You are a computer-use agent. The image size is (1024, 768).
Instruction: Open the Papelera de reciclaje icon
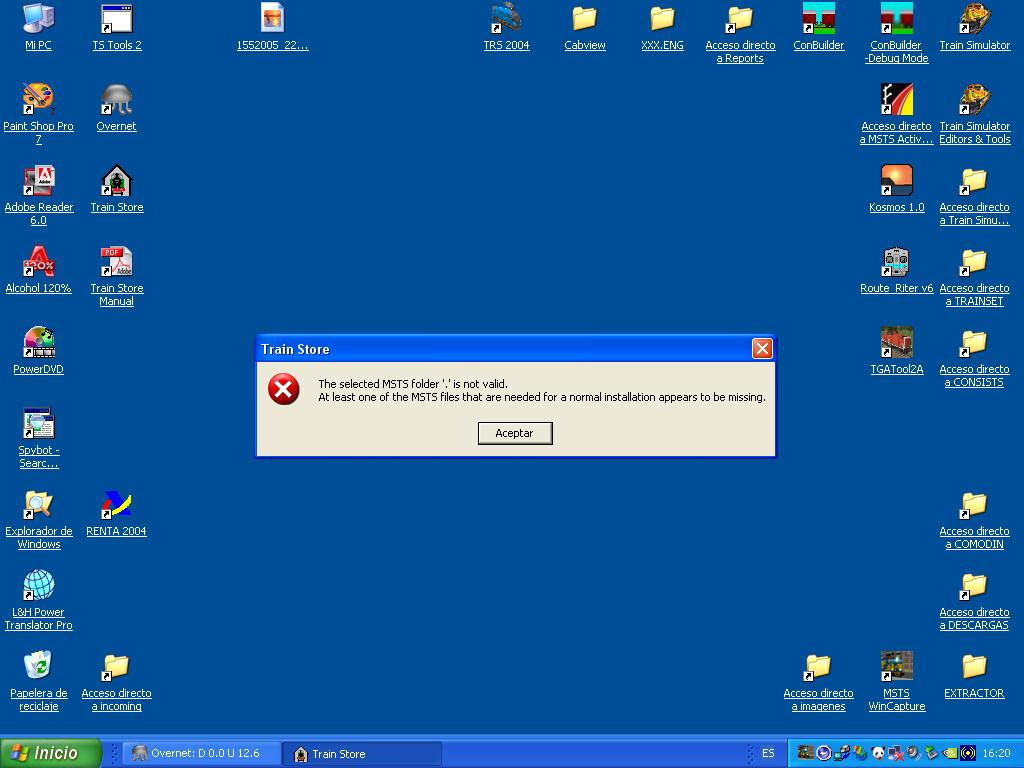[38, 669]
